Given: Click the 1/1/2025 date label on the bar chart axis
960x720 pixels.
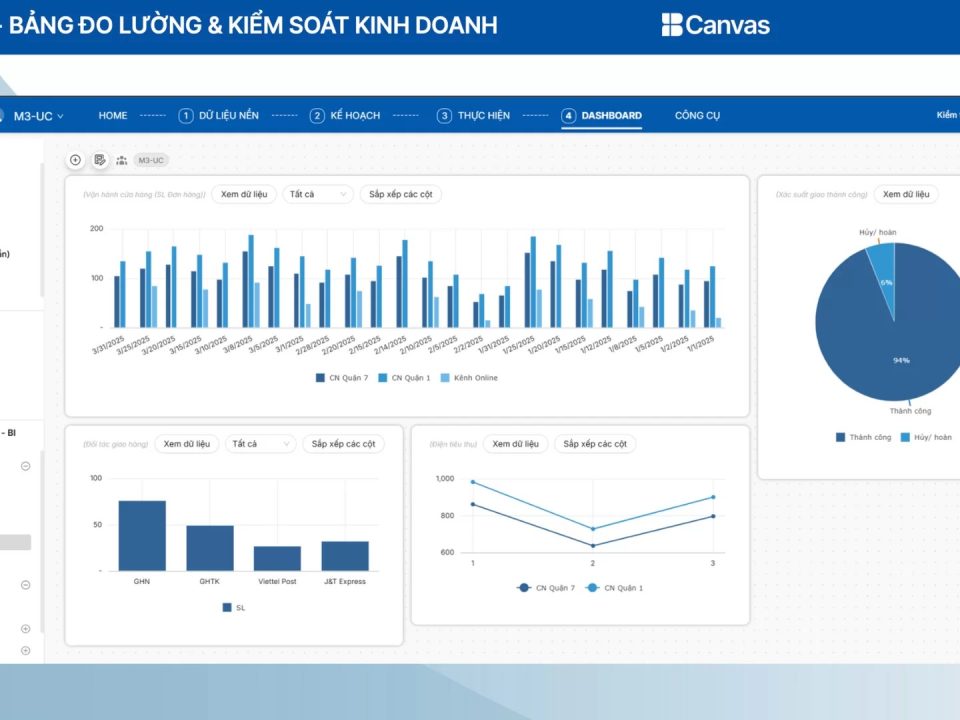Looking at the screenshot, I should pyautogui.click(x=700, y=343).
